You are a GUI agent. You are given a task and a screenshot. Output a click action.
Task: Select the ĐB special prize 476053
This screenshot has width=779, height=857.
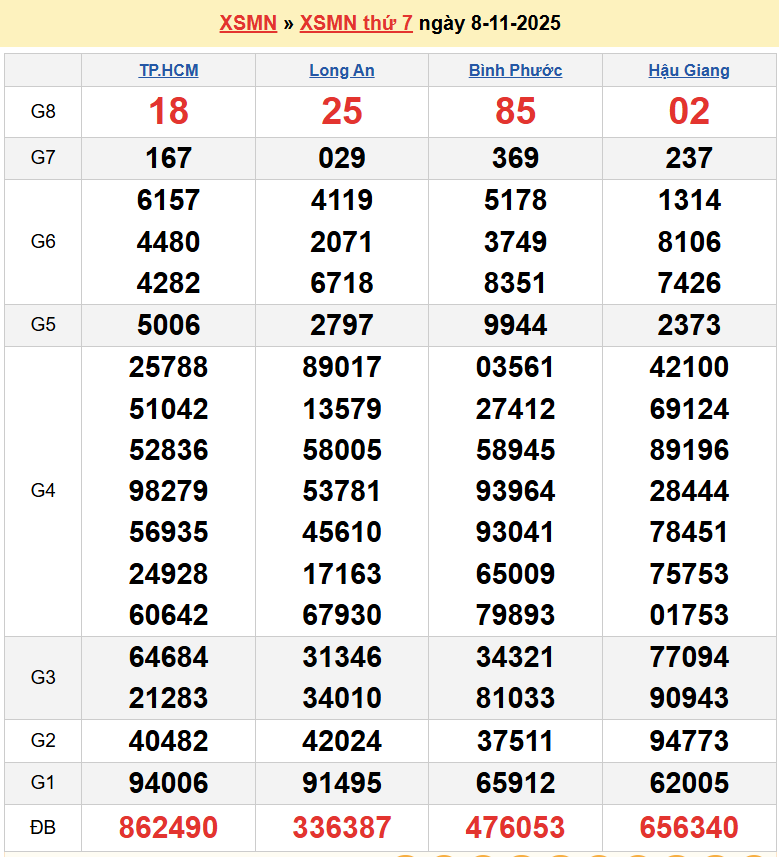[515, 827]
